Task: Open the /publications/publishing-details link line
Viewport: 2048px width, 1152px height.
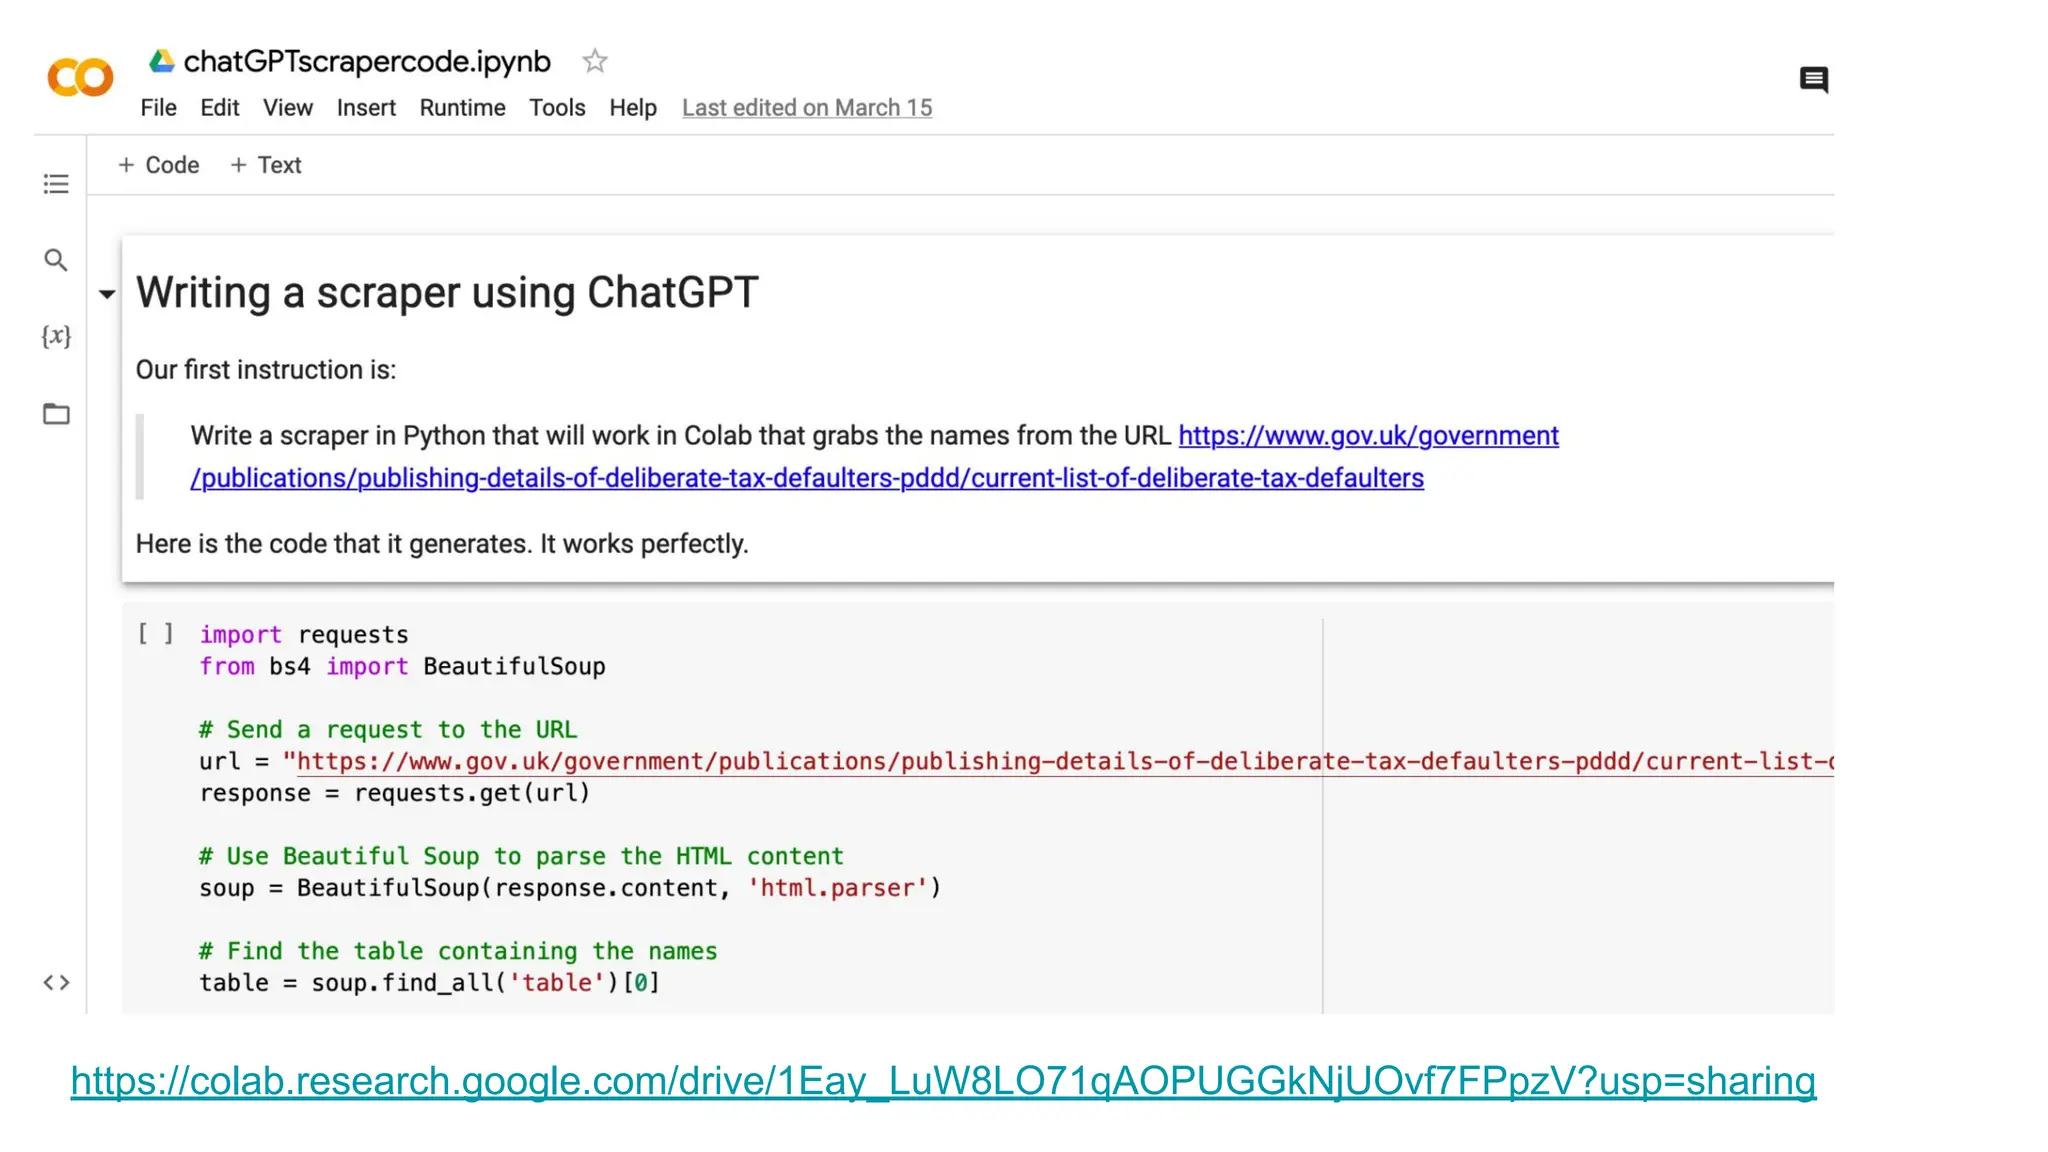Action: click(x=807, y=478)
